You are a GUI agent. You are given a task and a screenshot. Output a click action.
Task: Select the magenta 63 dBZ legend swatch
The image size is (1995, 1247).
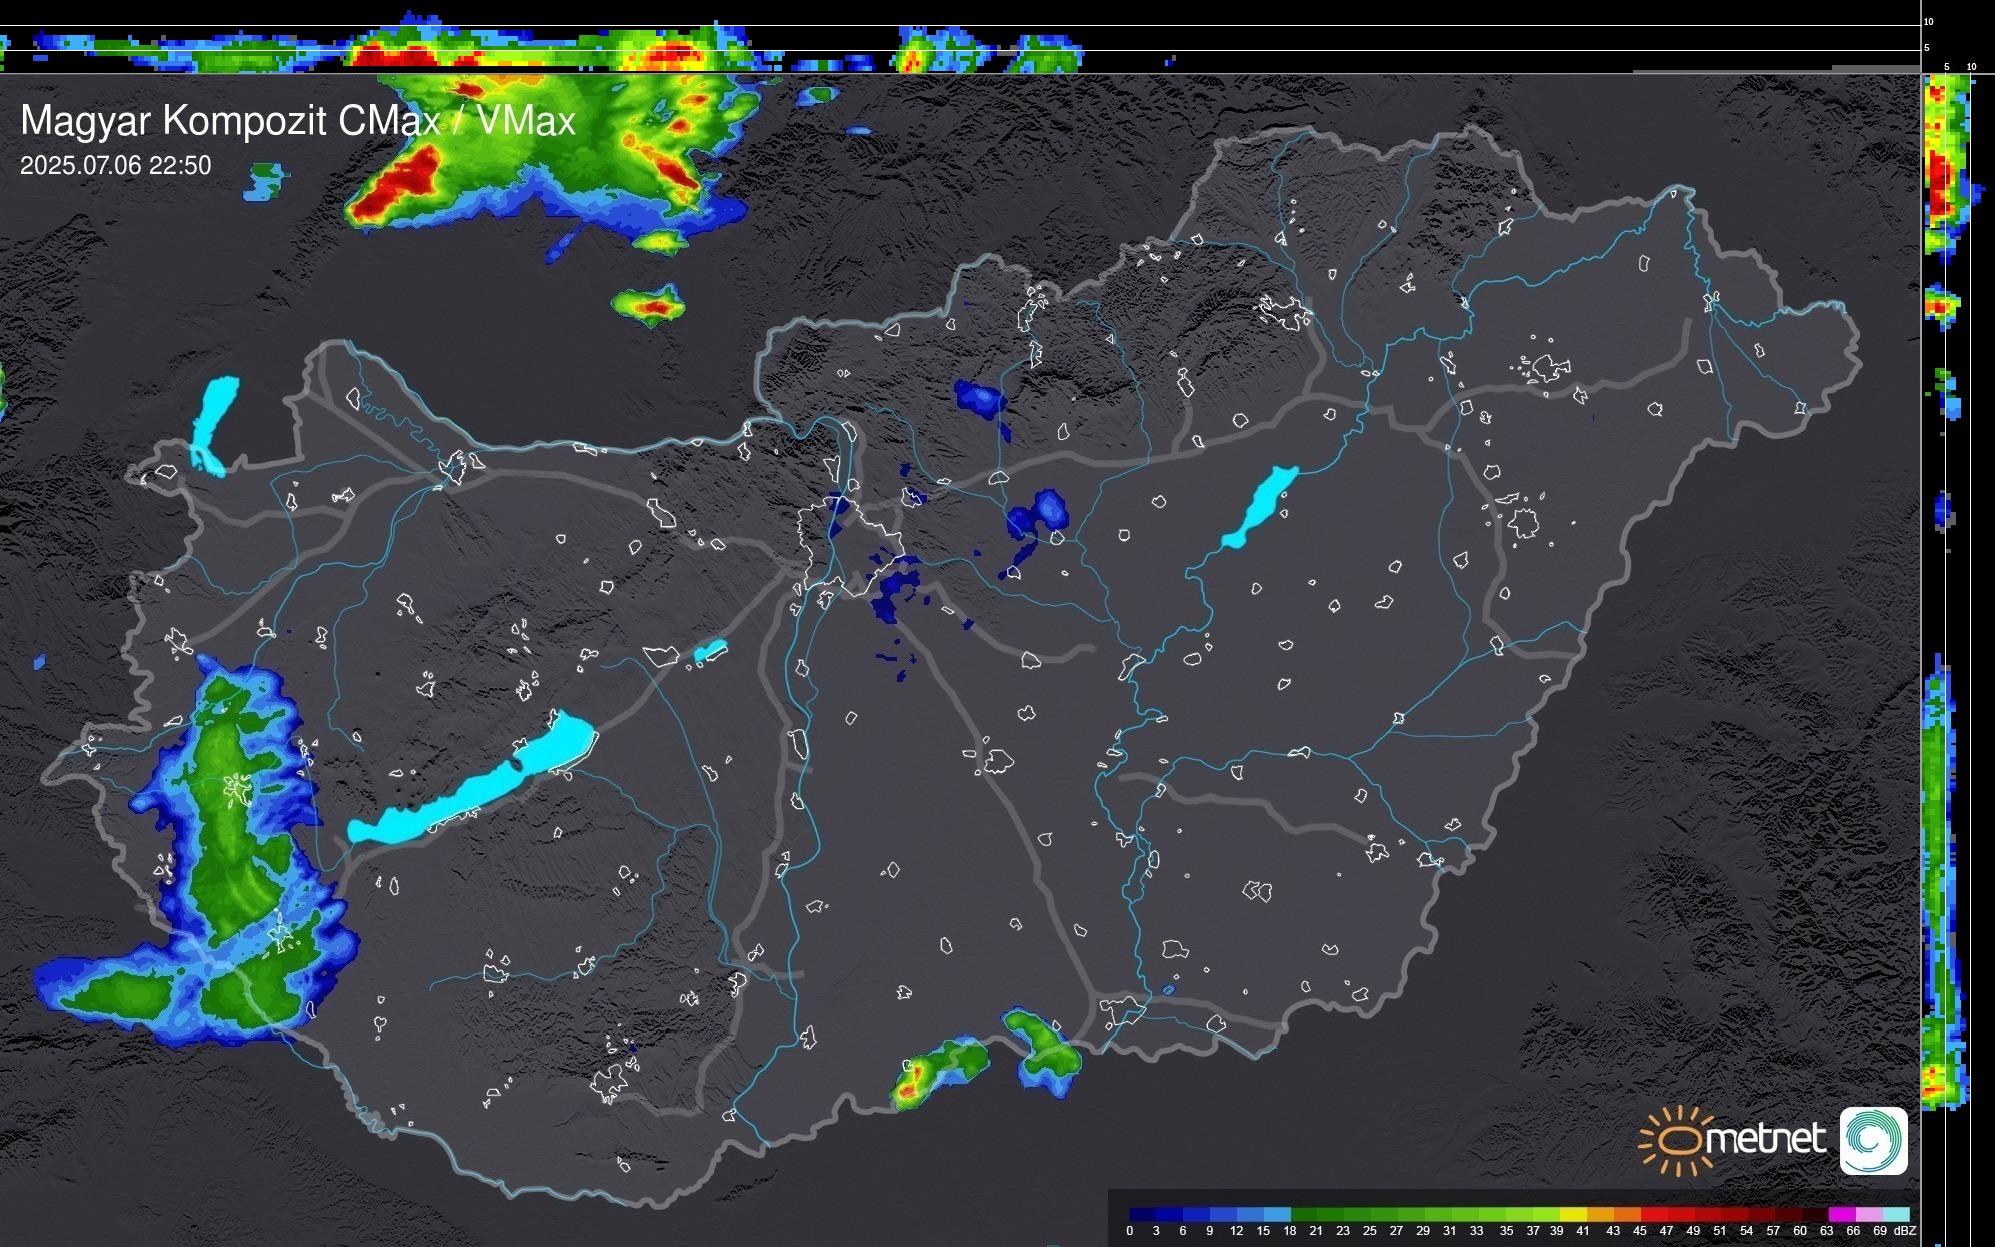[1840, 1214]
